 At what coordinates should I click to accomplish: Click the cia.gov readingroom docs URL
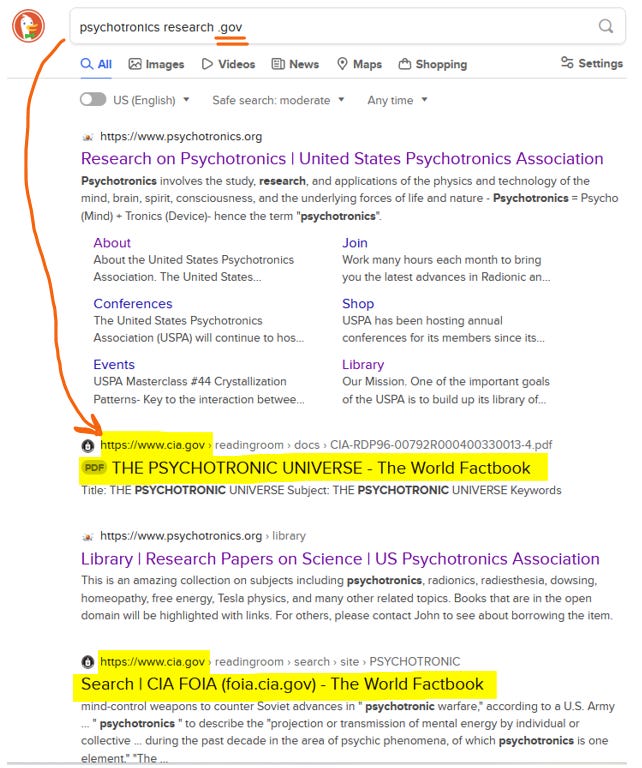326,445
